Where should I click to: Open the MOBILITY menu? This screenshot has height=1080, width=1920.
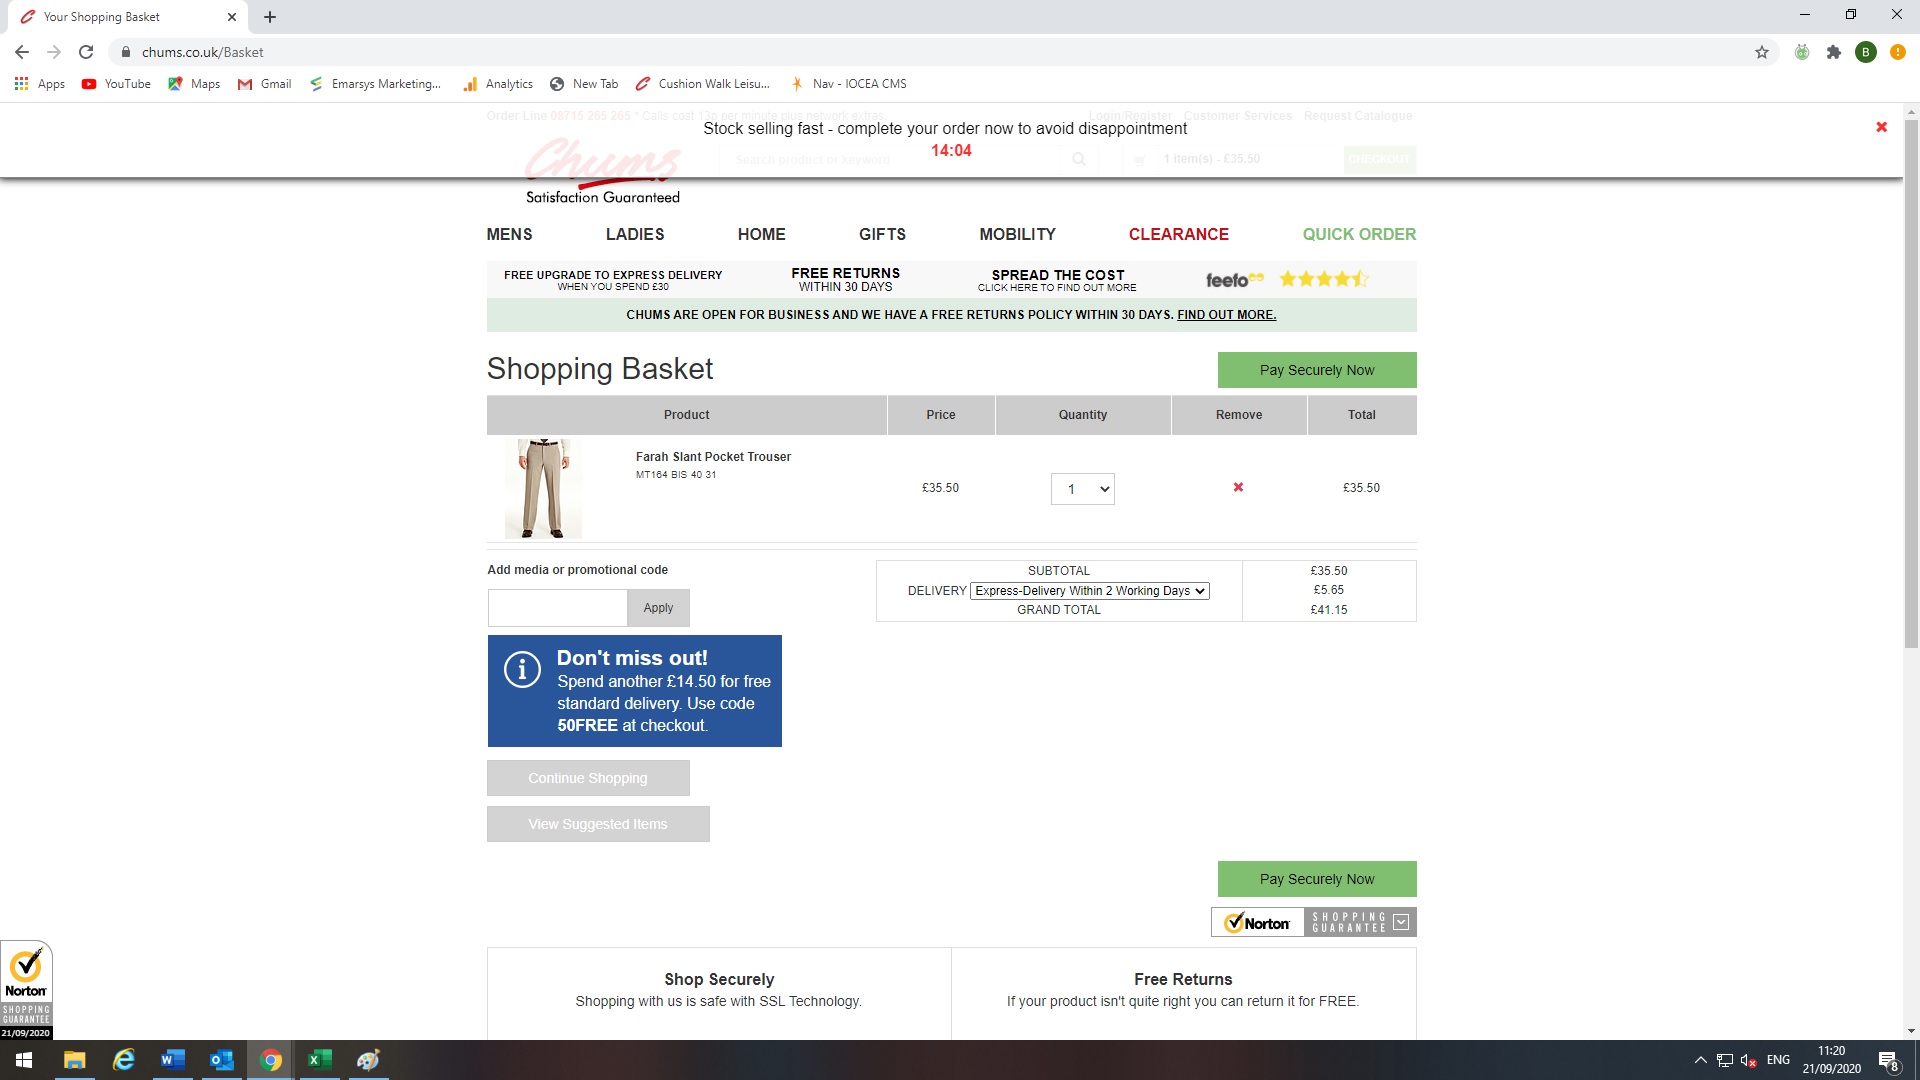click(1017, 234)
